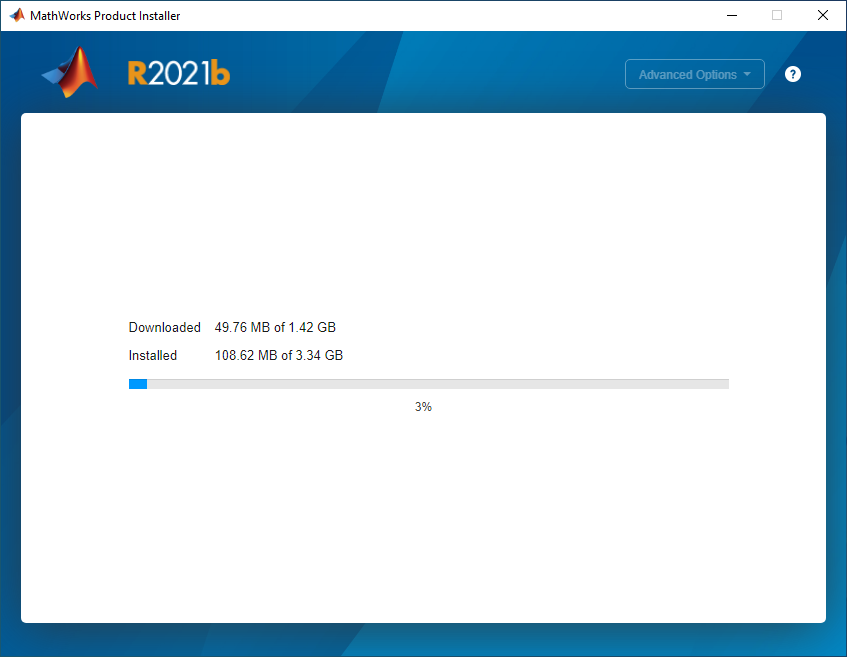Viewport: 847px width, 657px height.
Task: Click empty white area above Downloaded row
Action: [423, 220]
